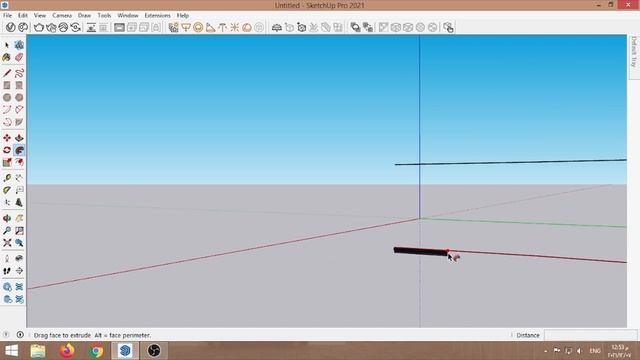Select the Freehand squiggle tool
Image resolution: width=640 pixels, height=360 pixels.
(x=19, y=73)
